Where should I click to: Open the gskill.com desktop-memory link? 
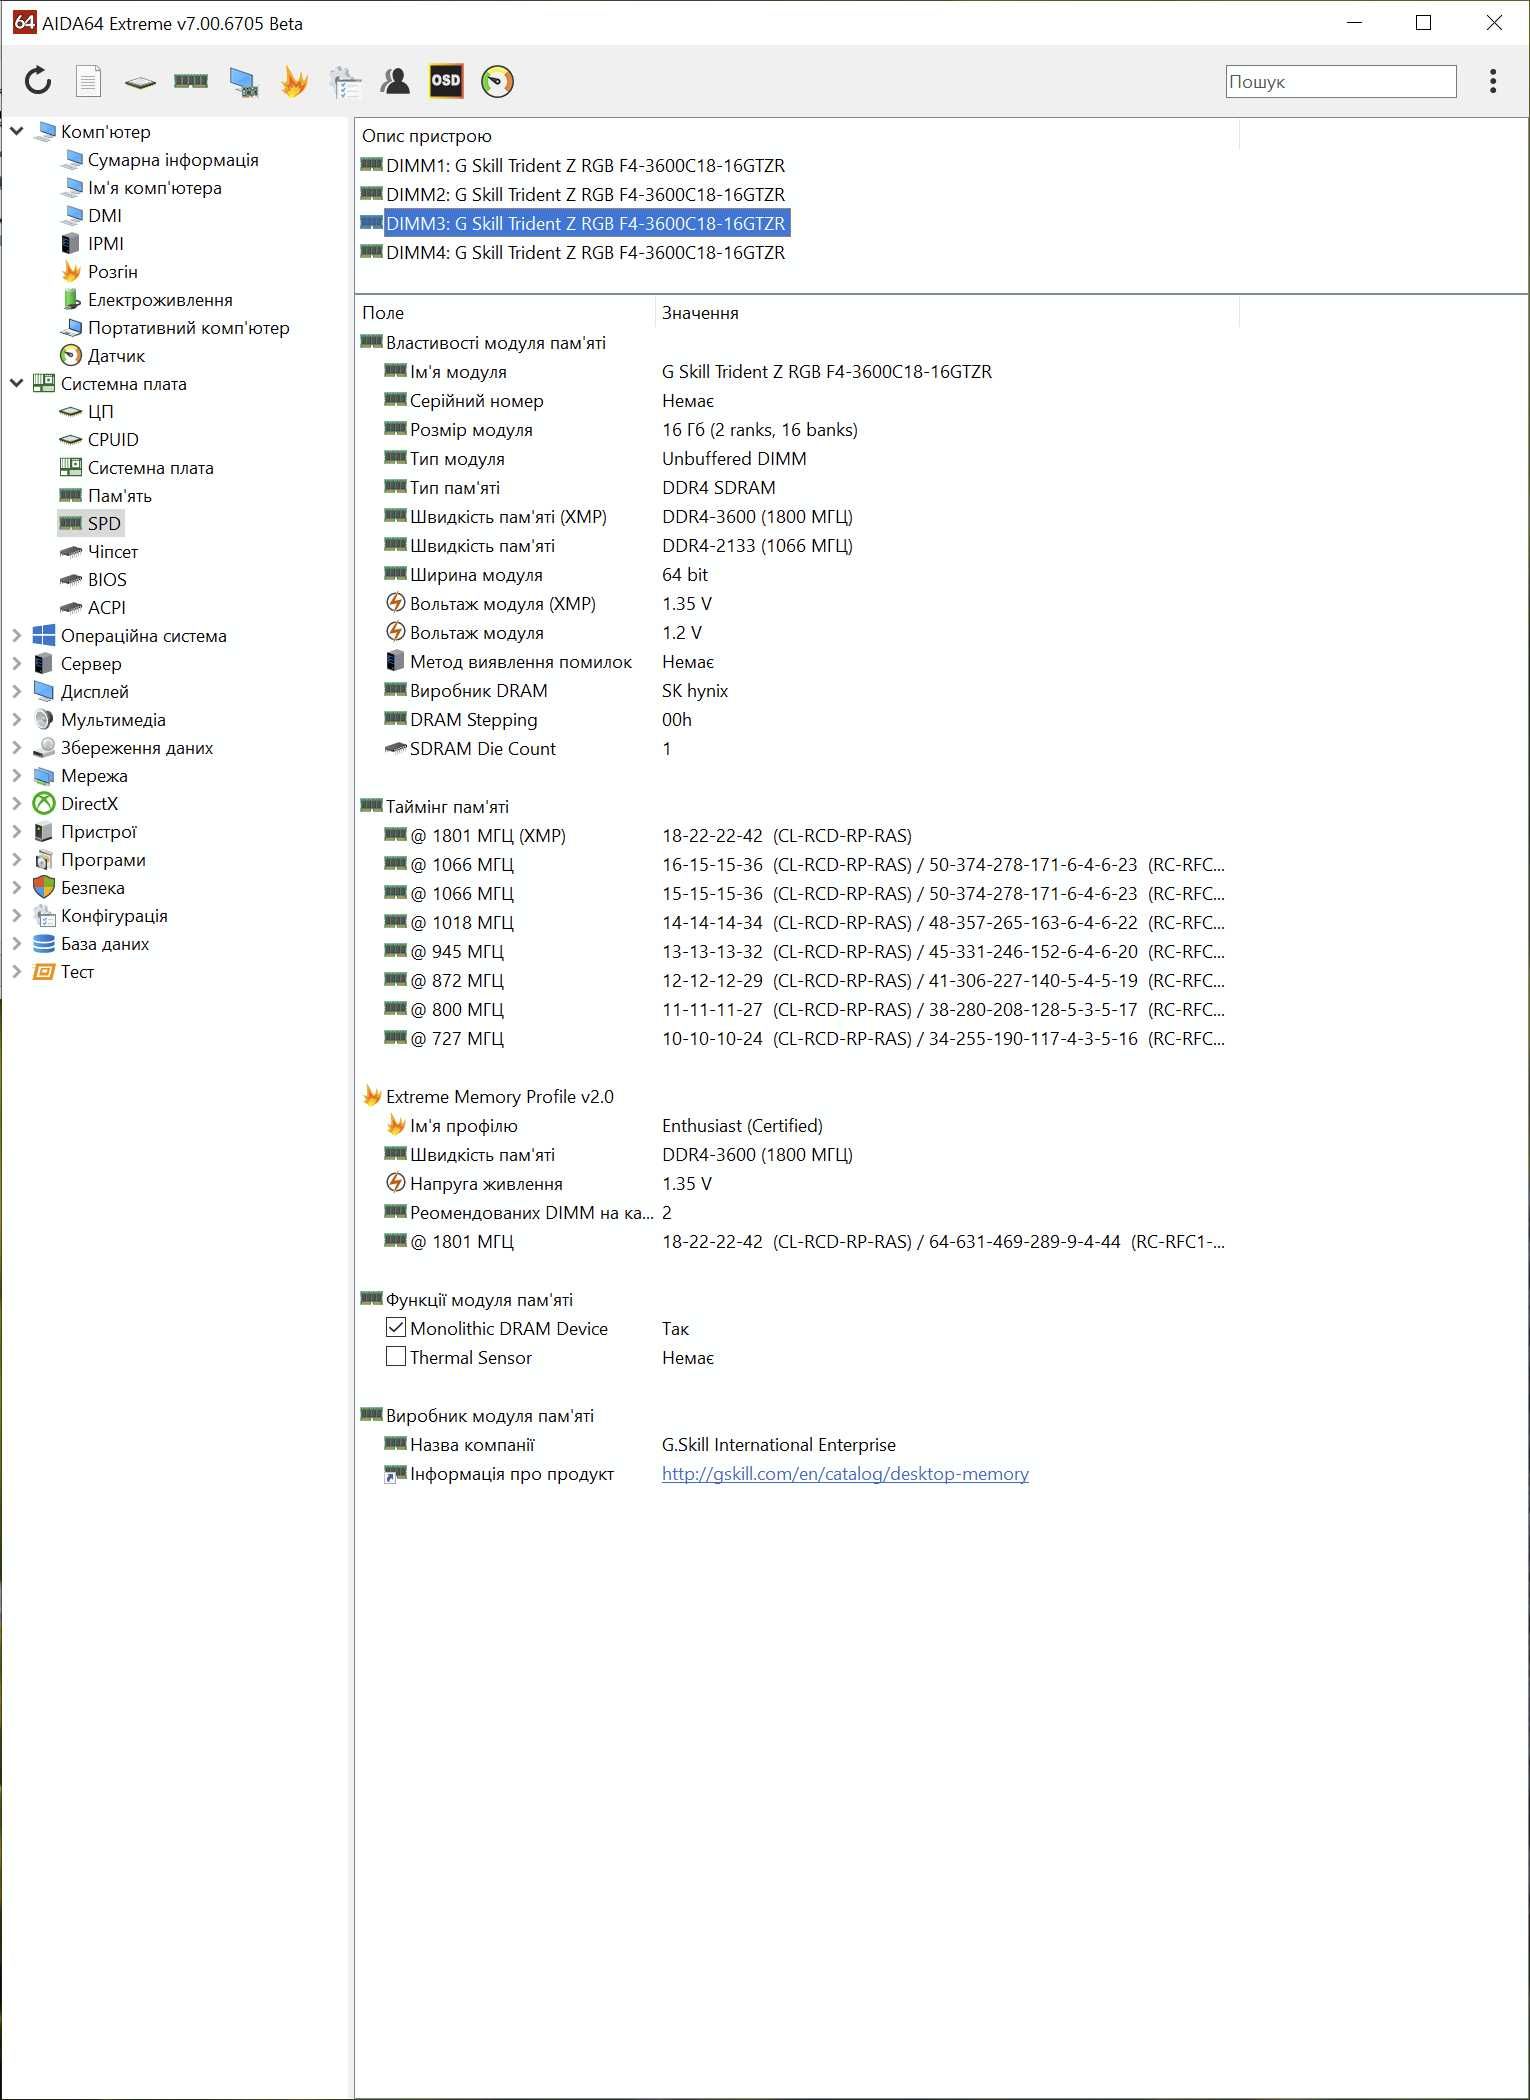845,1474
